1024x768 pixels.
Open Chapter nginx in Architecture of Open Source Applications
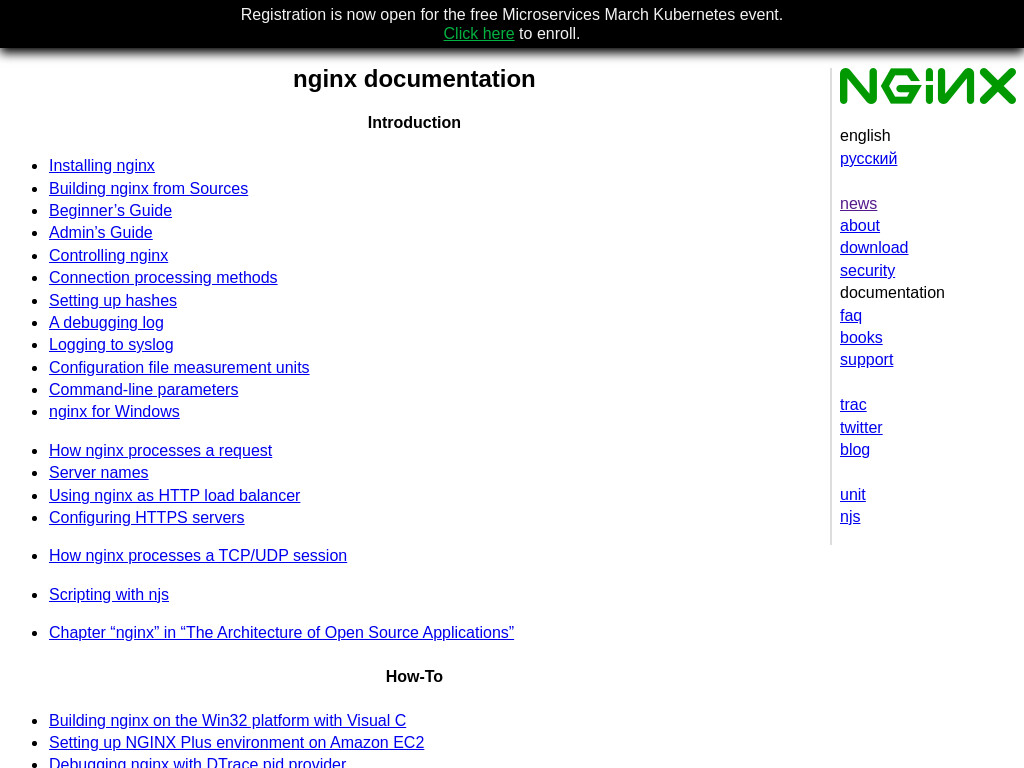[x=281, y=633]
